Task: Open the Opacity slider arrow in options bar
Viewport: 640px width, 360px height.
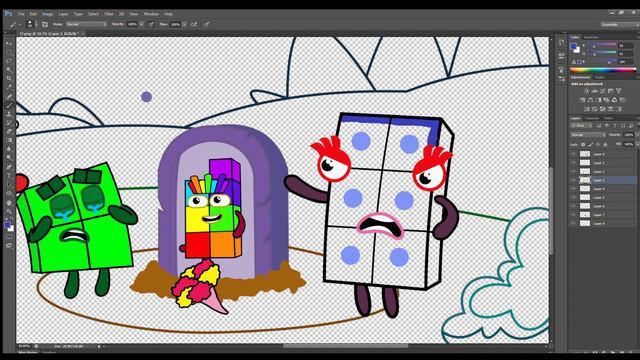Action: (x=141, y=24)
